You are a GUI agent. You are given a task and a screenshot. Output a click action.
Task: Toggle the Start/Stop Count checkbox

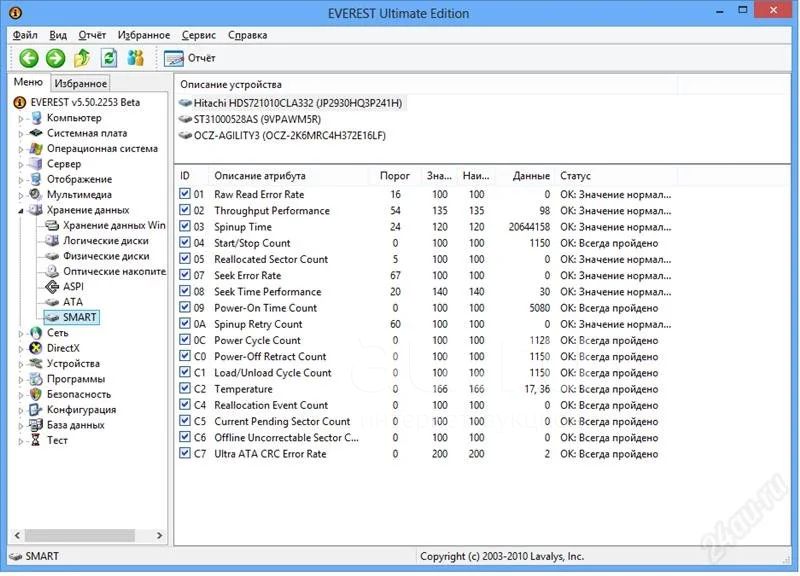(x=185, y=243)
